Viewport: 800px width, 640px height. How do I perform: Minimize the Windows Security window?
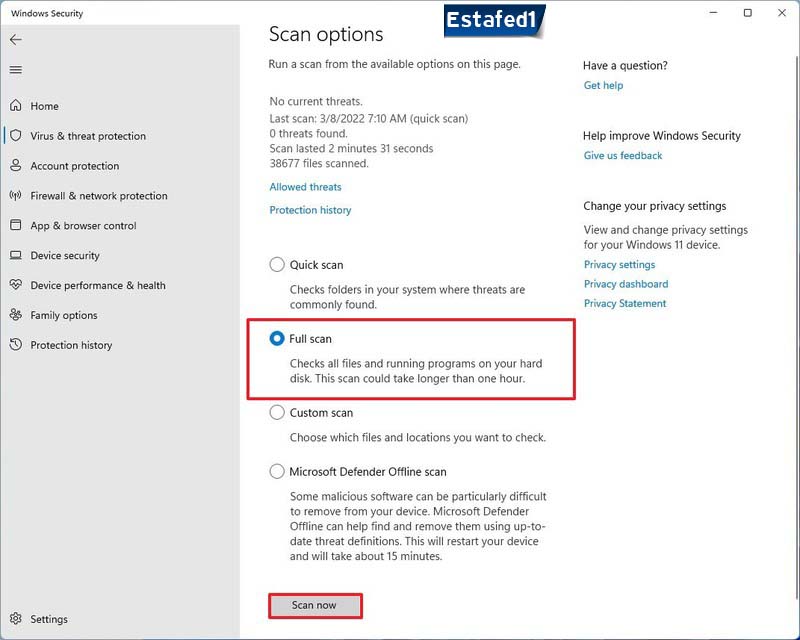(x=713, y=13)
